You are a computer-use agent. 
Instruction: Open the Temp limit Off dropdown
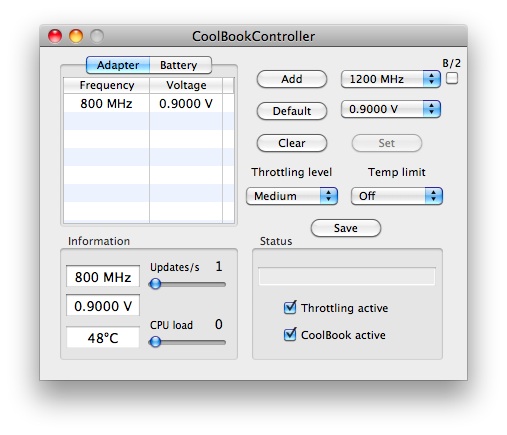(x=397, y=196)
